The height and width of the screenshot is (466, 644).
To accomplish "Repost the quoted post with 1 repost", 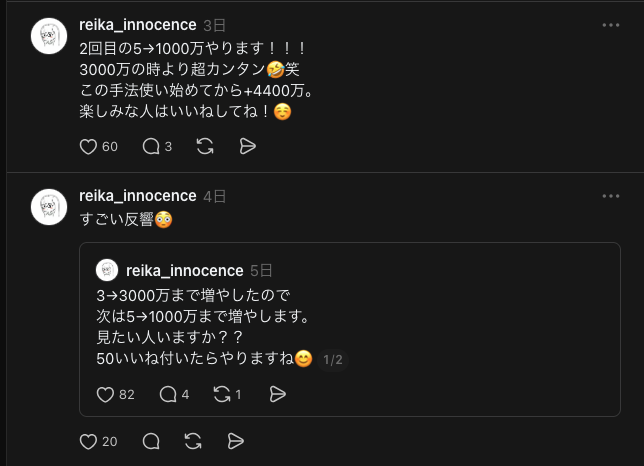I will [x=222, y=395].
